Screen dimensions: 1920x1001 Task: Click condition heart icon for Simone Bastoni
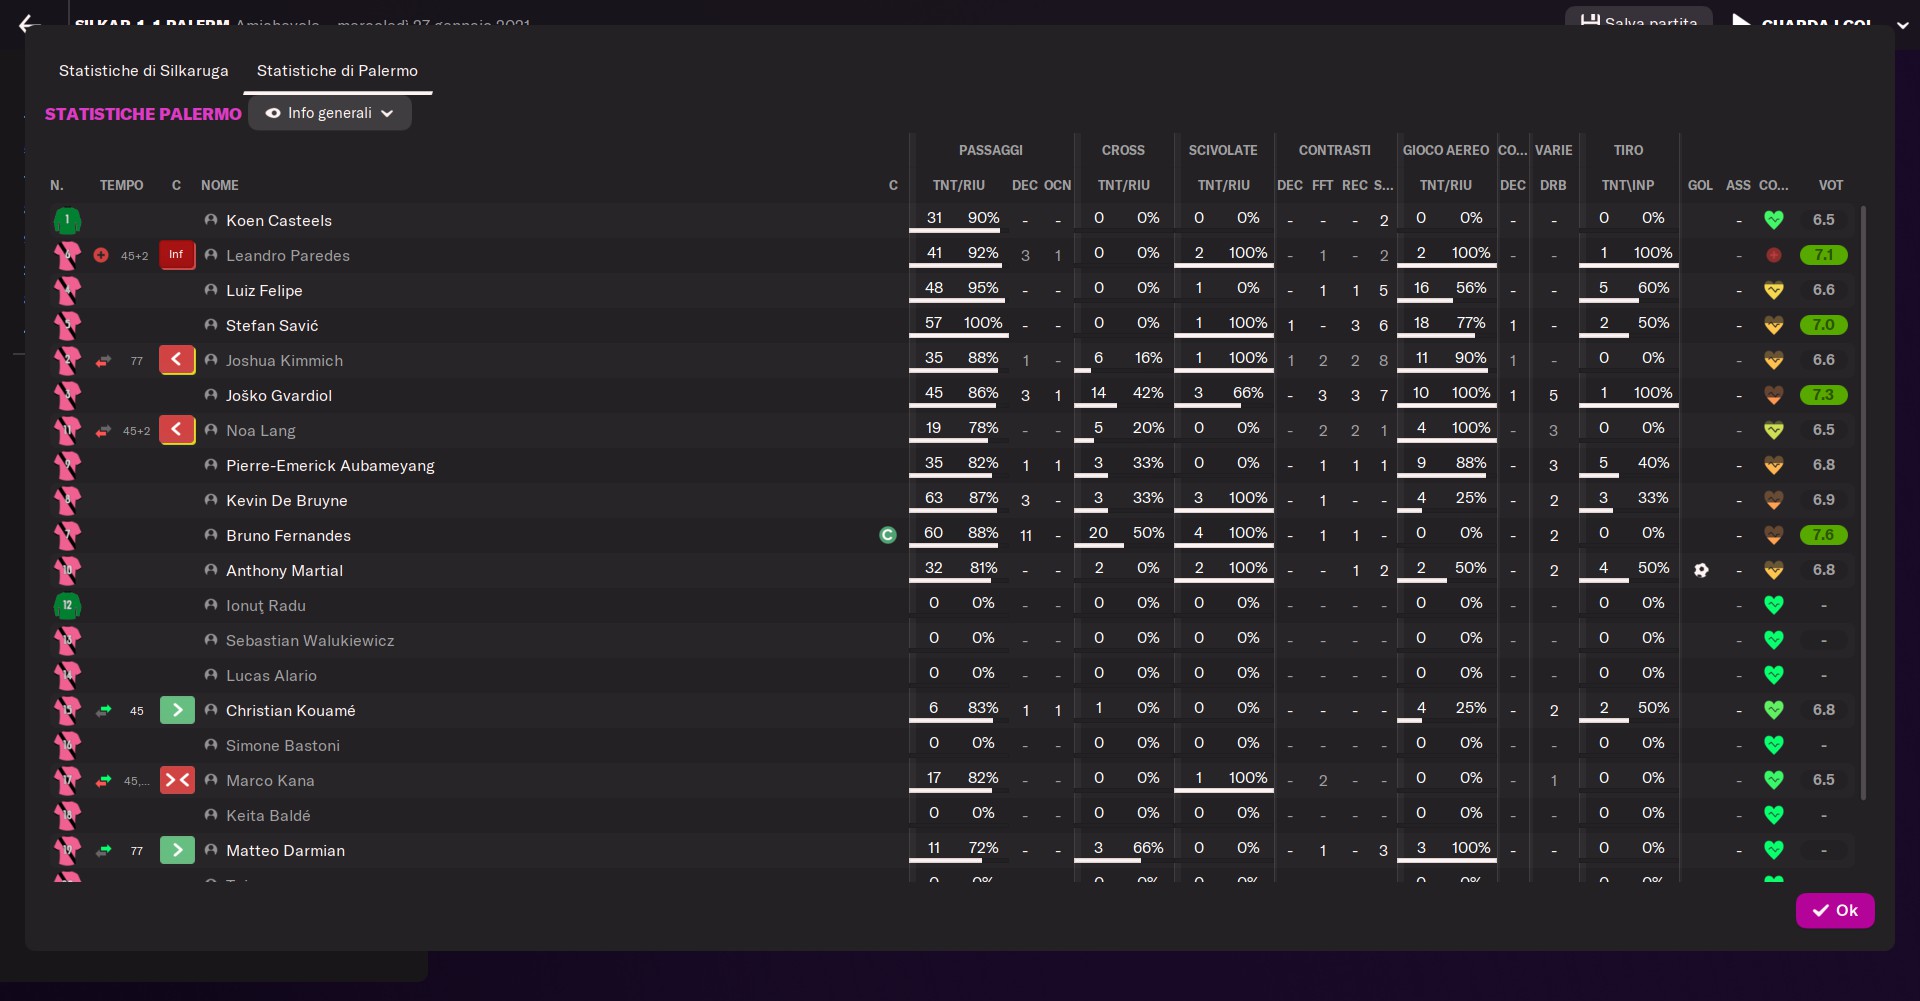point(1774,745)
